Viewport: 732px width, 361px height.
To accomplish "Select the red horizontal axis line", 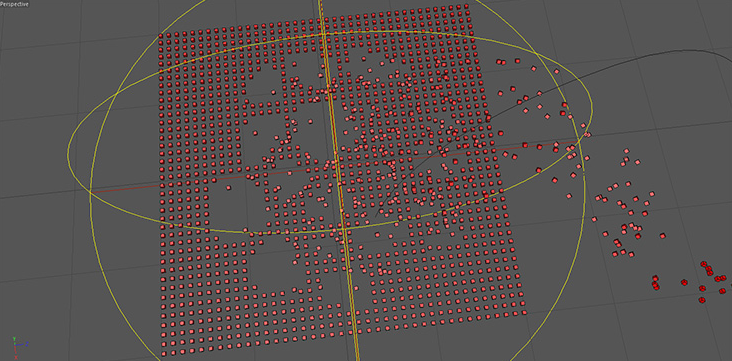I will pos(334,166).
